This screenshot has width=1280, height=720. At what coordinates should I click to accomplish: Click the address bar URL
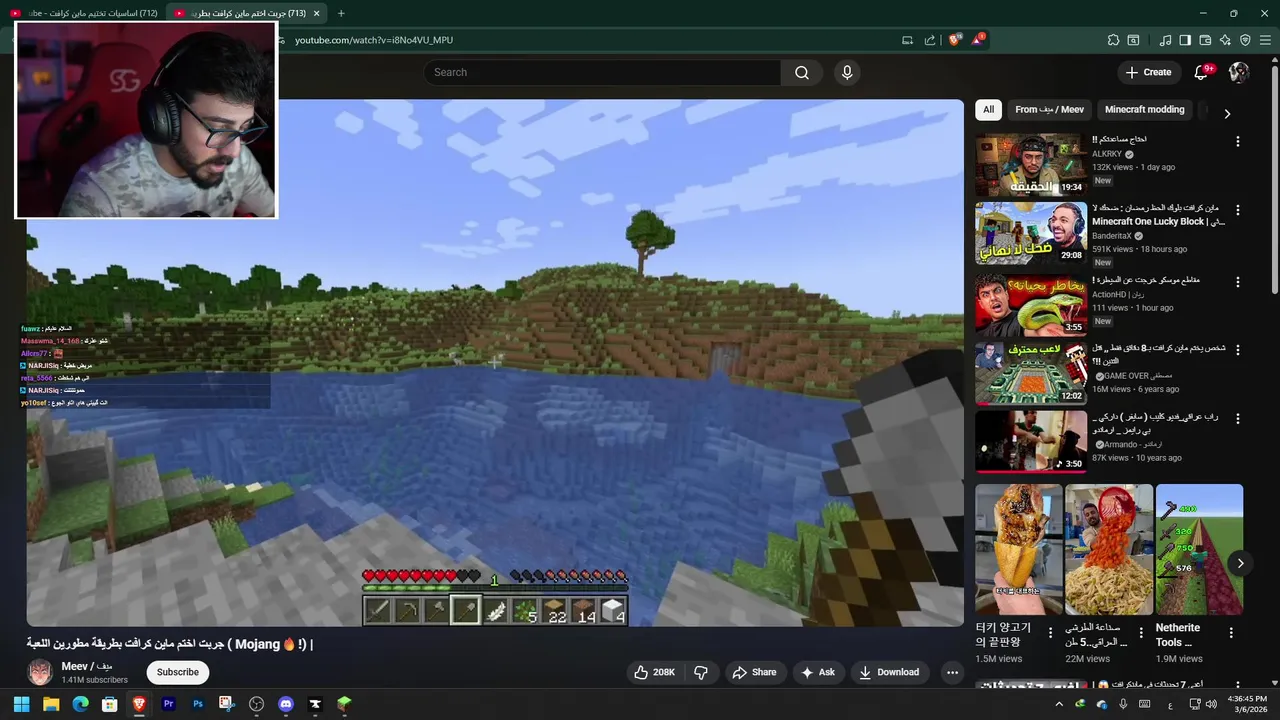point(374,40)
